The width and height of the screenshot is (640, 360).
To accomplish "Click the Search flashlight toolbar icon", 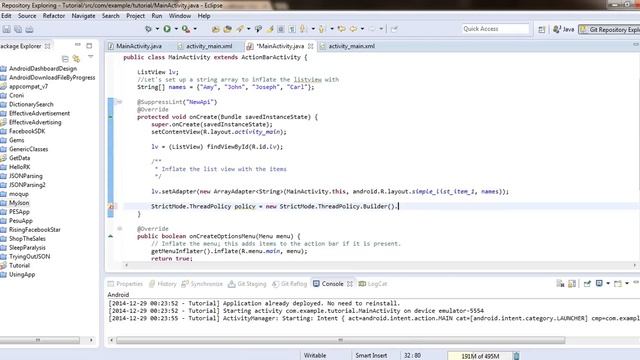I will (258, 29).
